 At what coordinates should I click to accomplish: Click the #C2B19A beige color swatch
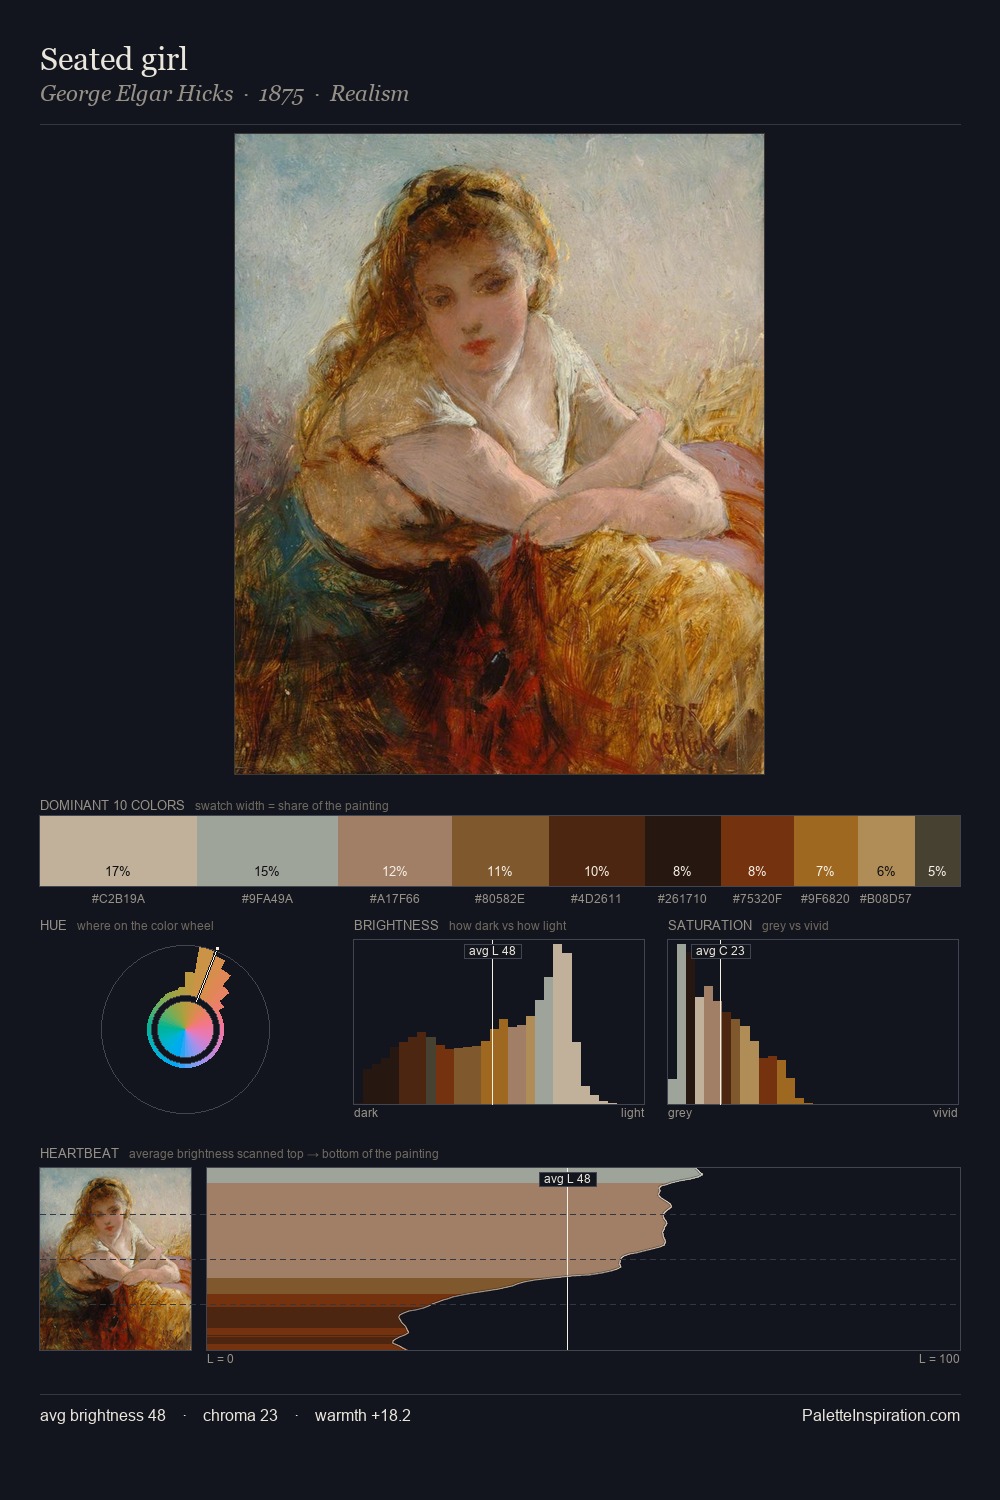point(118,851)
